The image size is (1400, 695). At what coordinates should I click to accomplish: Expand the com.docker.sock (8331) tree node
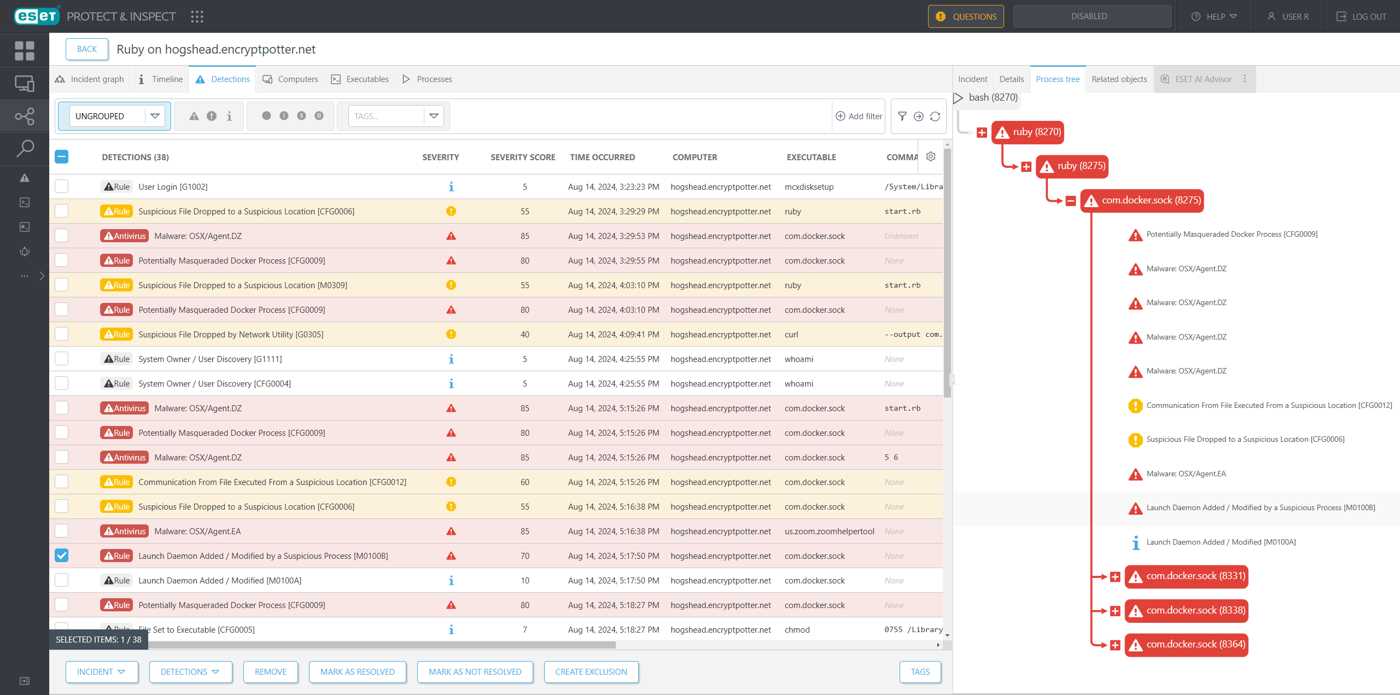[1115, 577]
